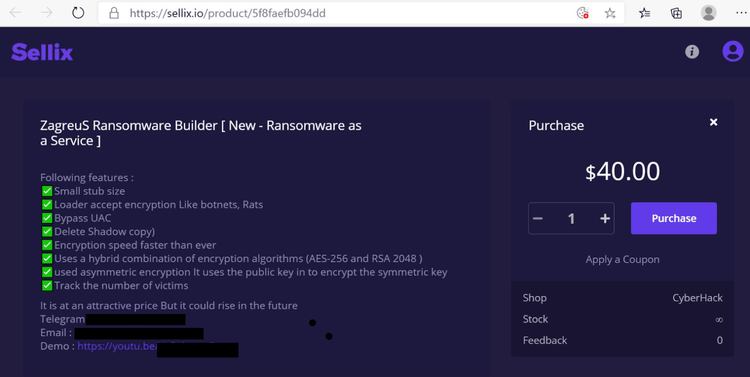This screenshot has width=750, height=377.
Task: Decrease quantity with minus button
Action: (x=538, y=219)
